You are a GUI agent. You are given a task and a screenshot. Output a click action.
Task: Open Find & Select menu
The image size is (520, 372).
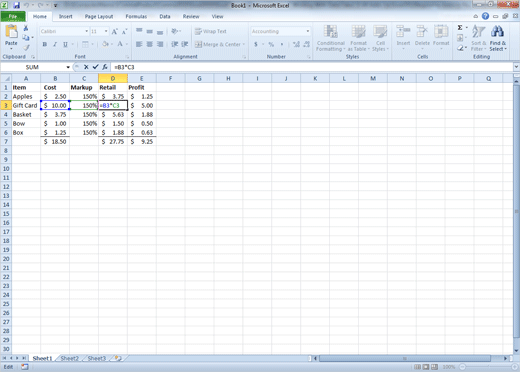(498, 38)
